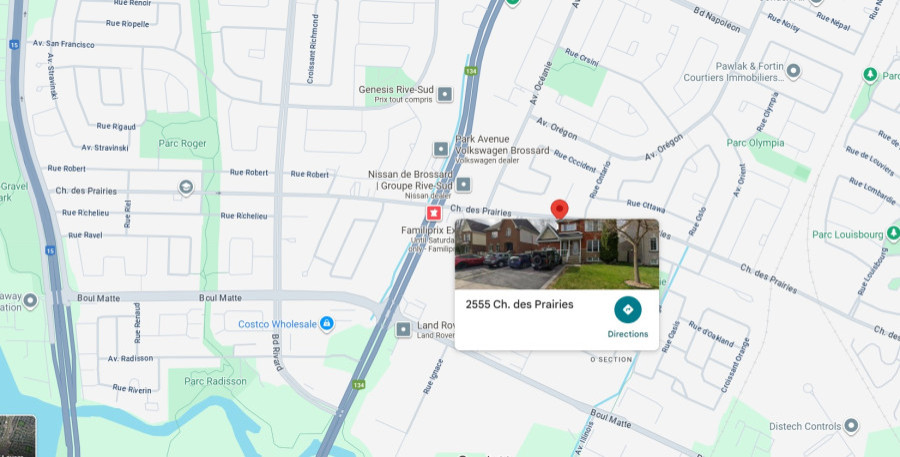900x457 pixels.
Task: Click the red location pin marker
Action: [x=559, y=209]
